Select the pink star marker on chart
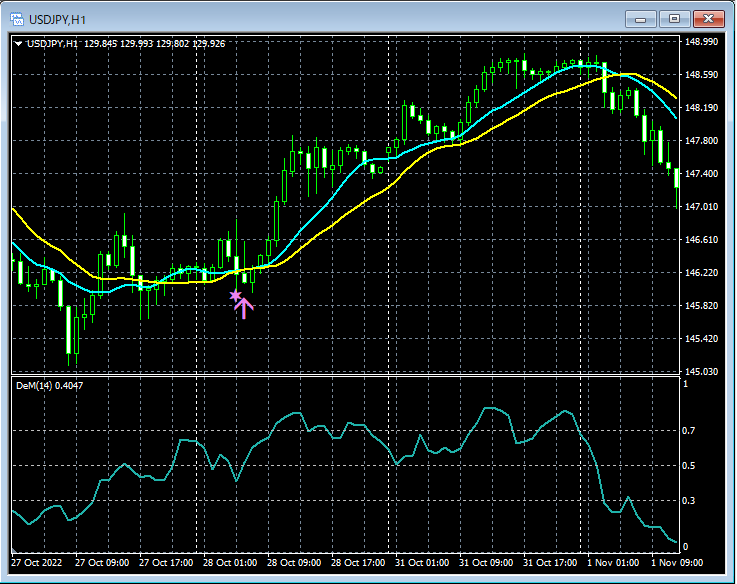The image size is (737, 584). 235,296
